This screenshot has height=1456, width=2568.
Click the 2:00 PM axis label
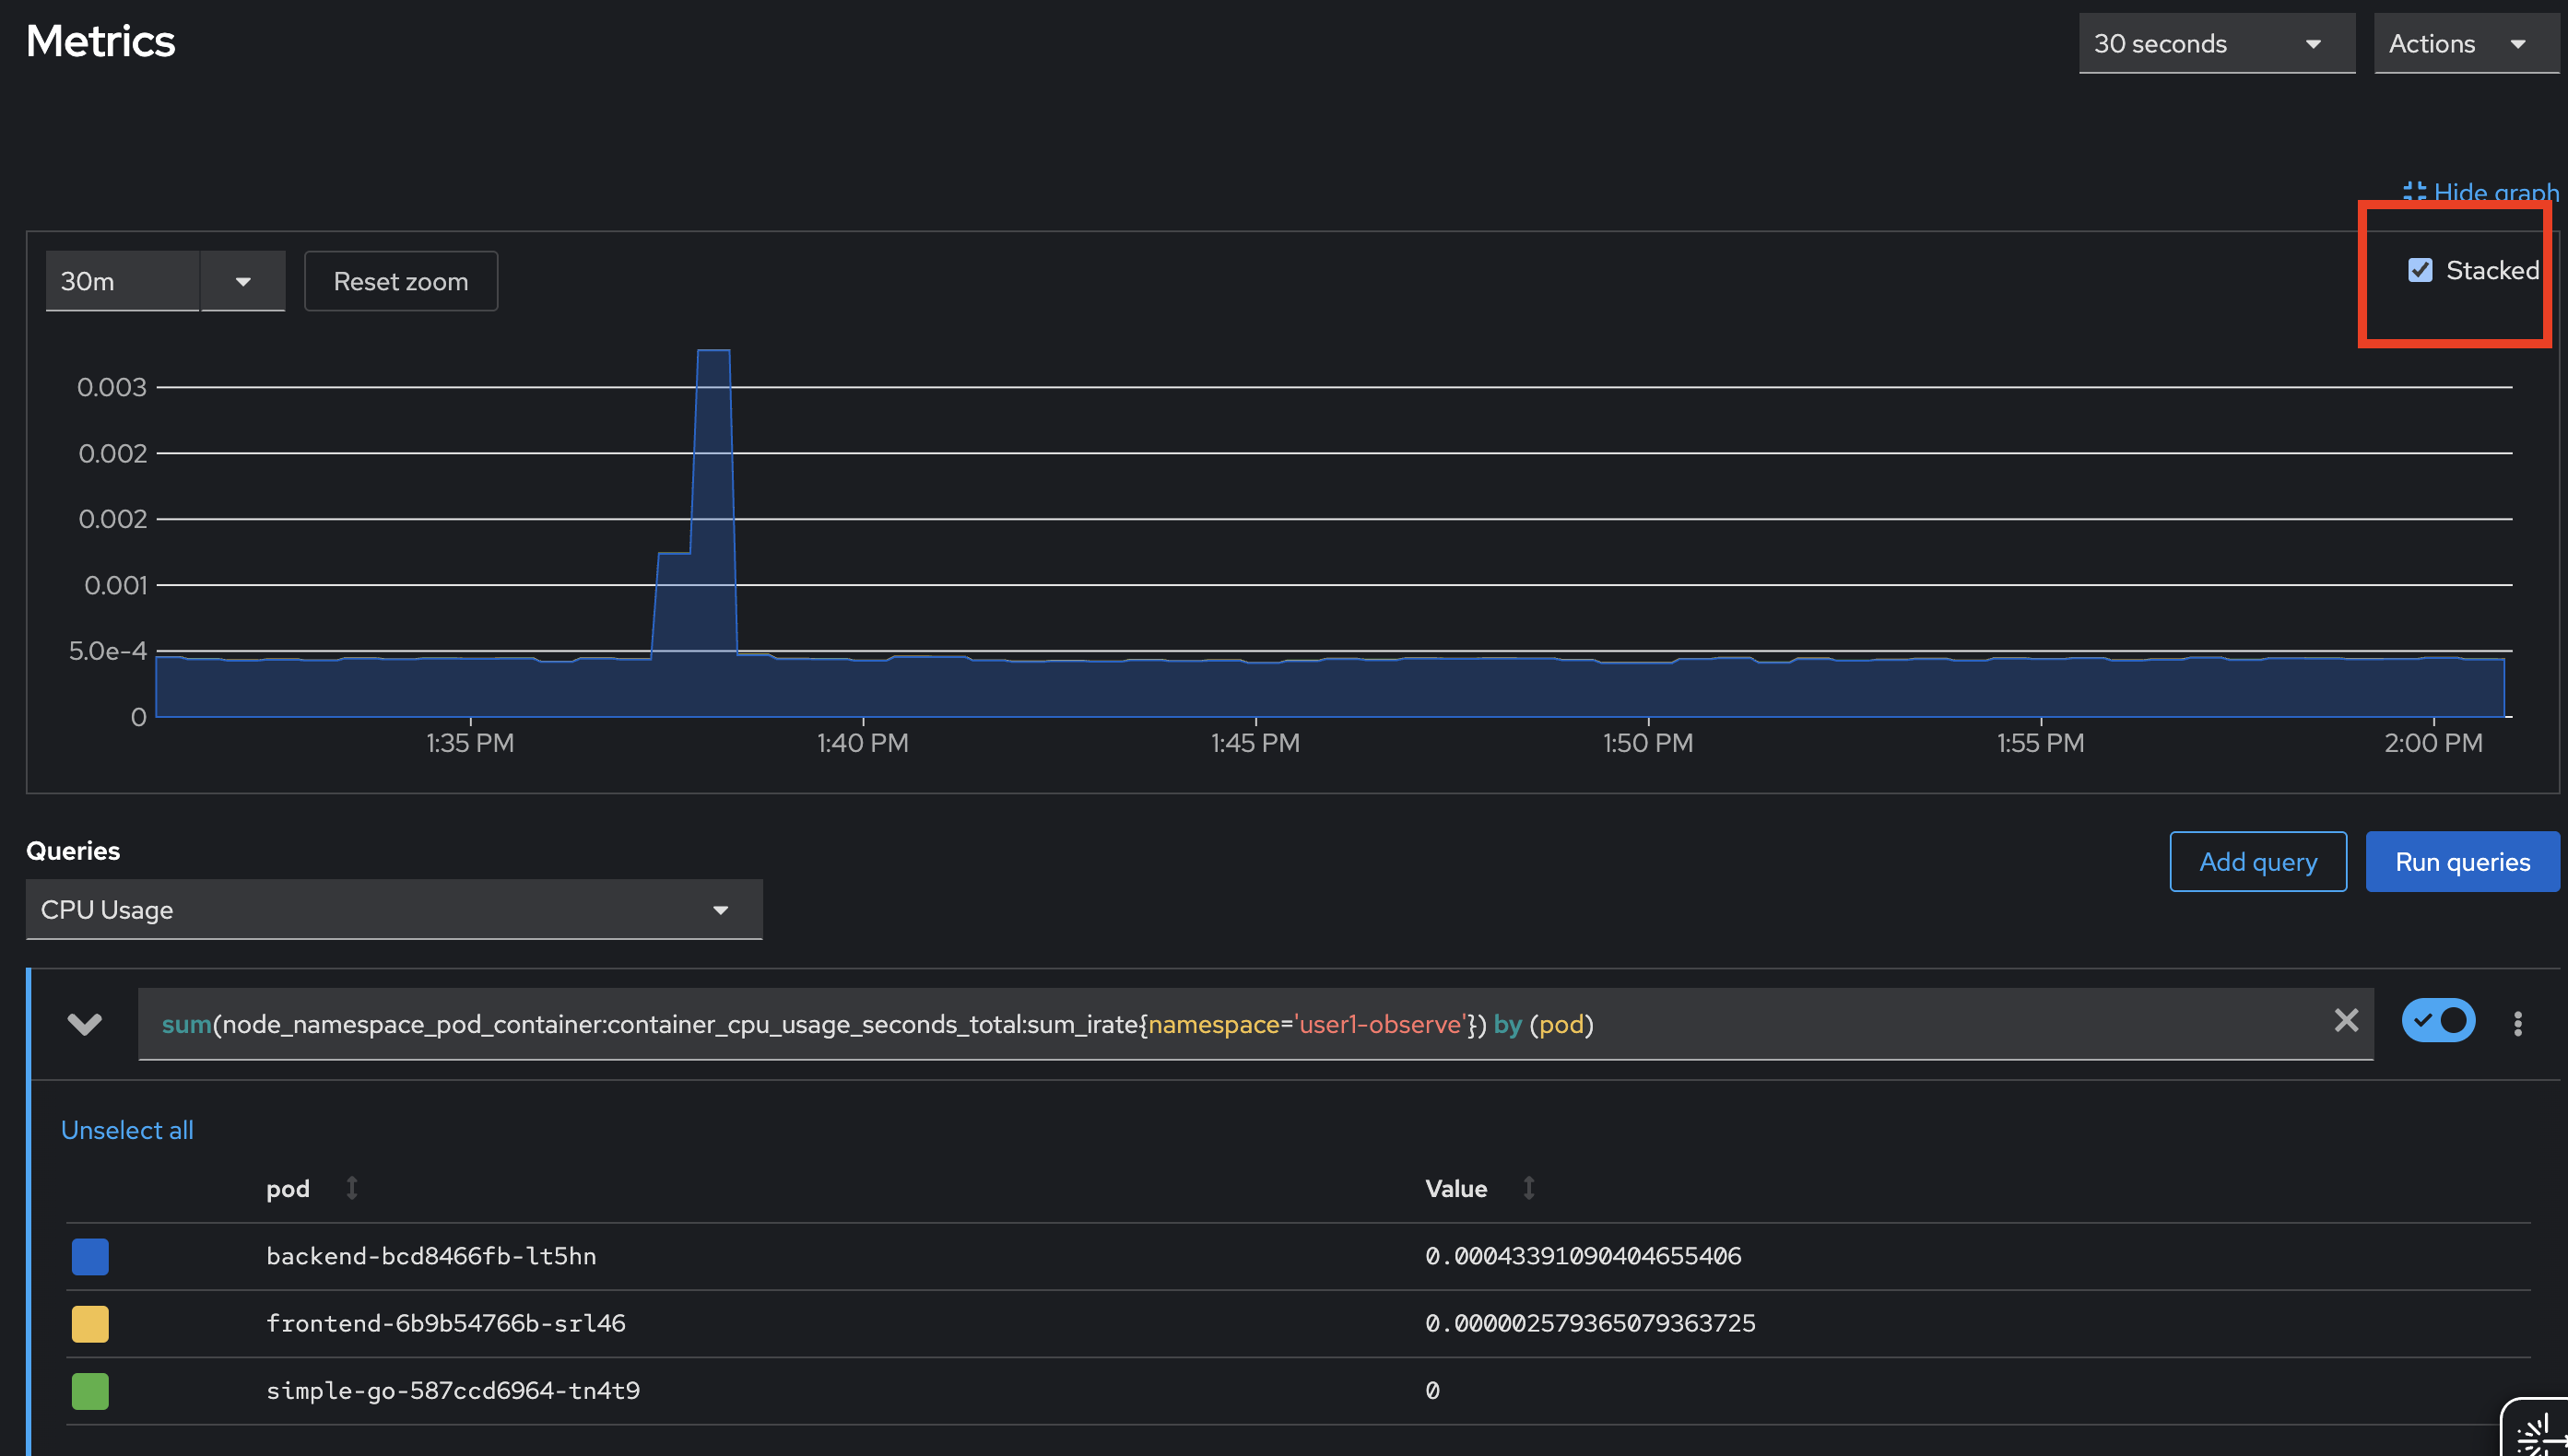[2433, 743]
